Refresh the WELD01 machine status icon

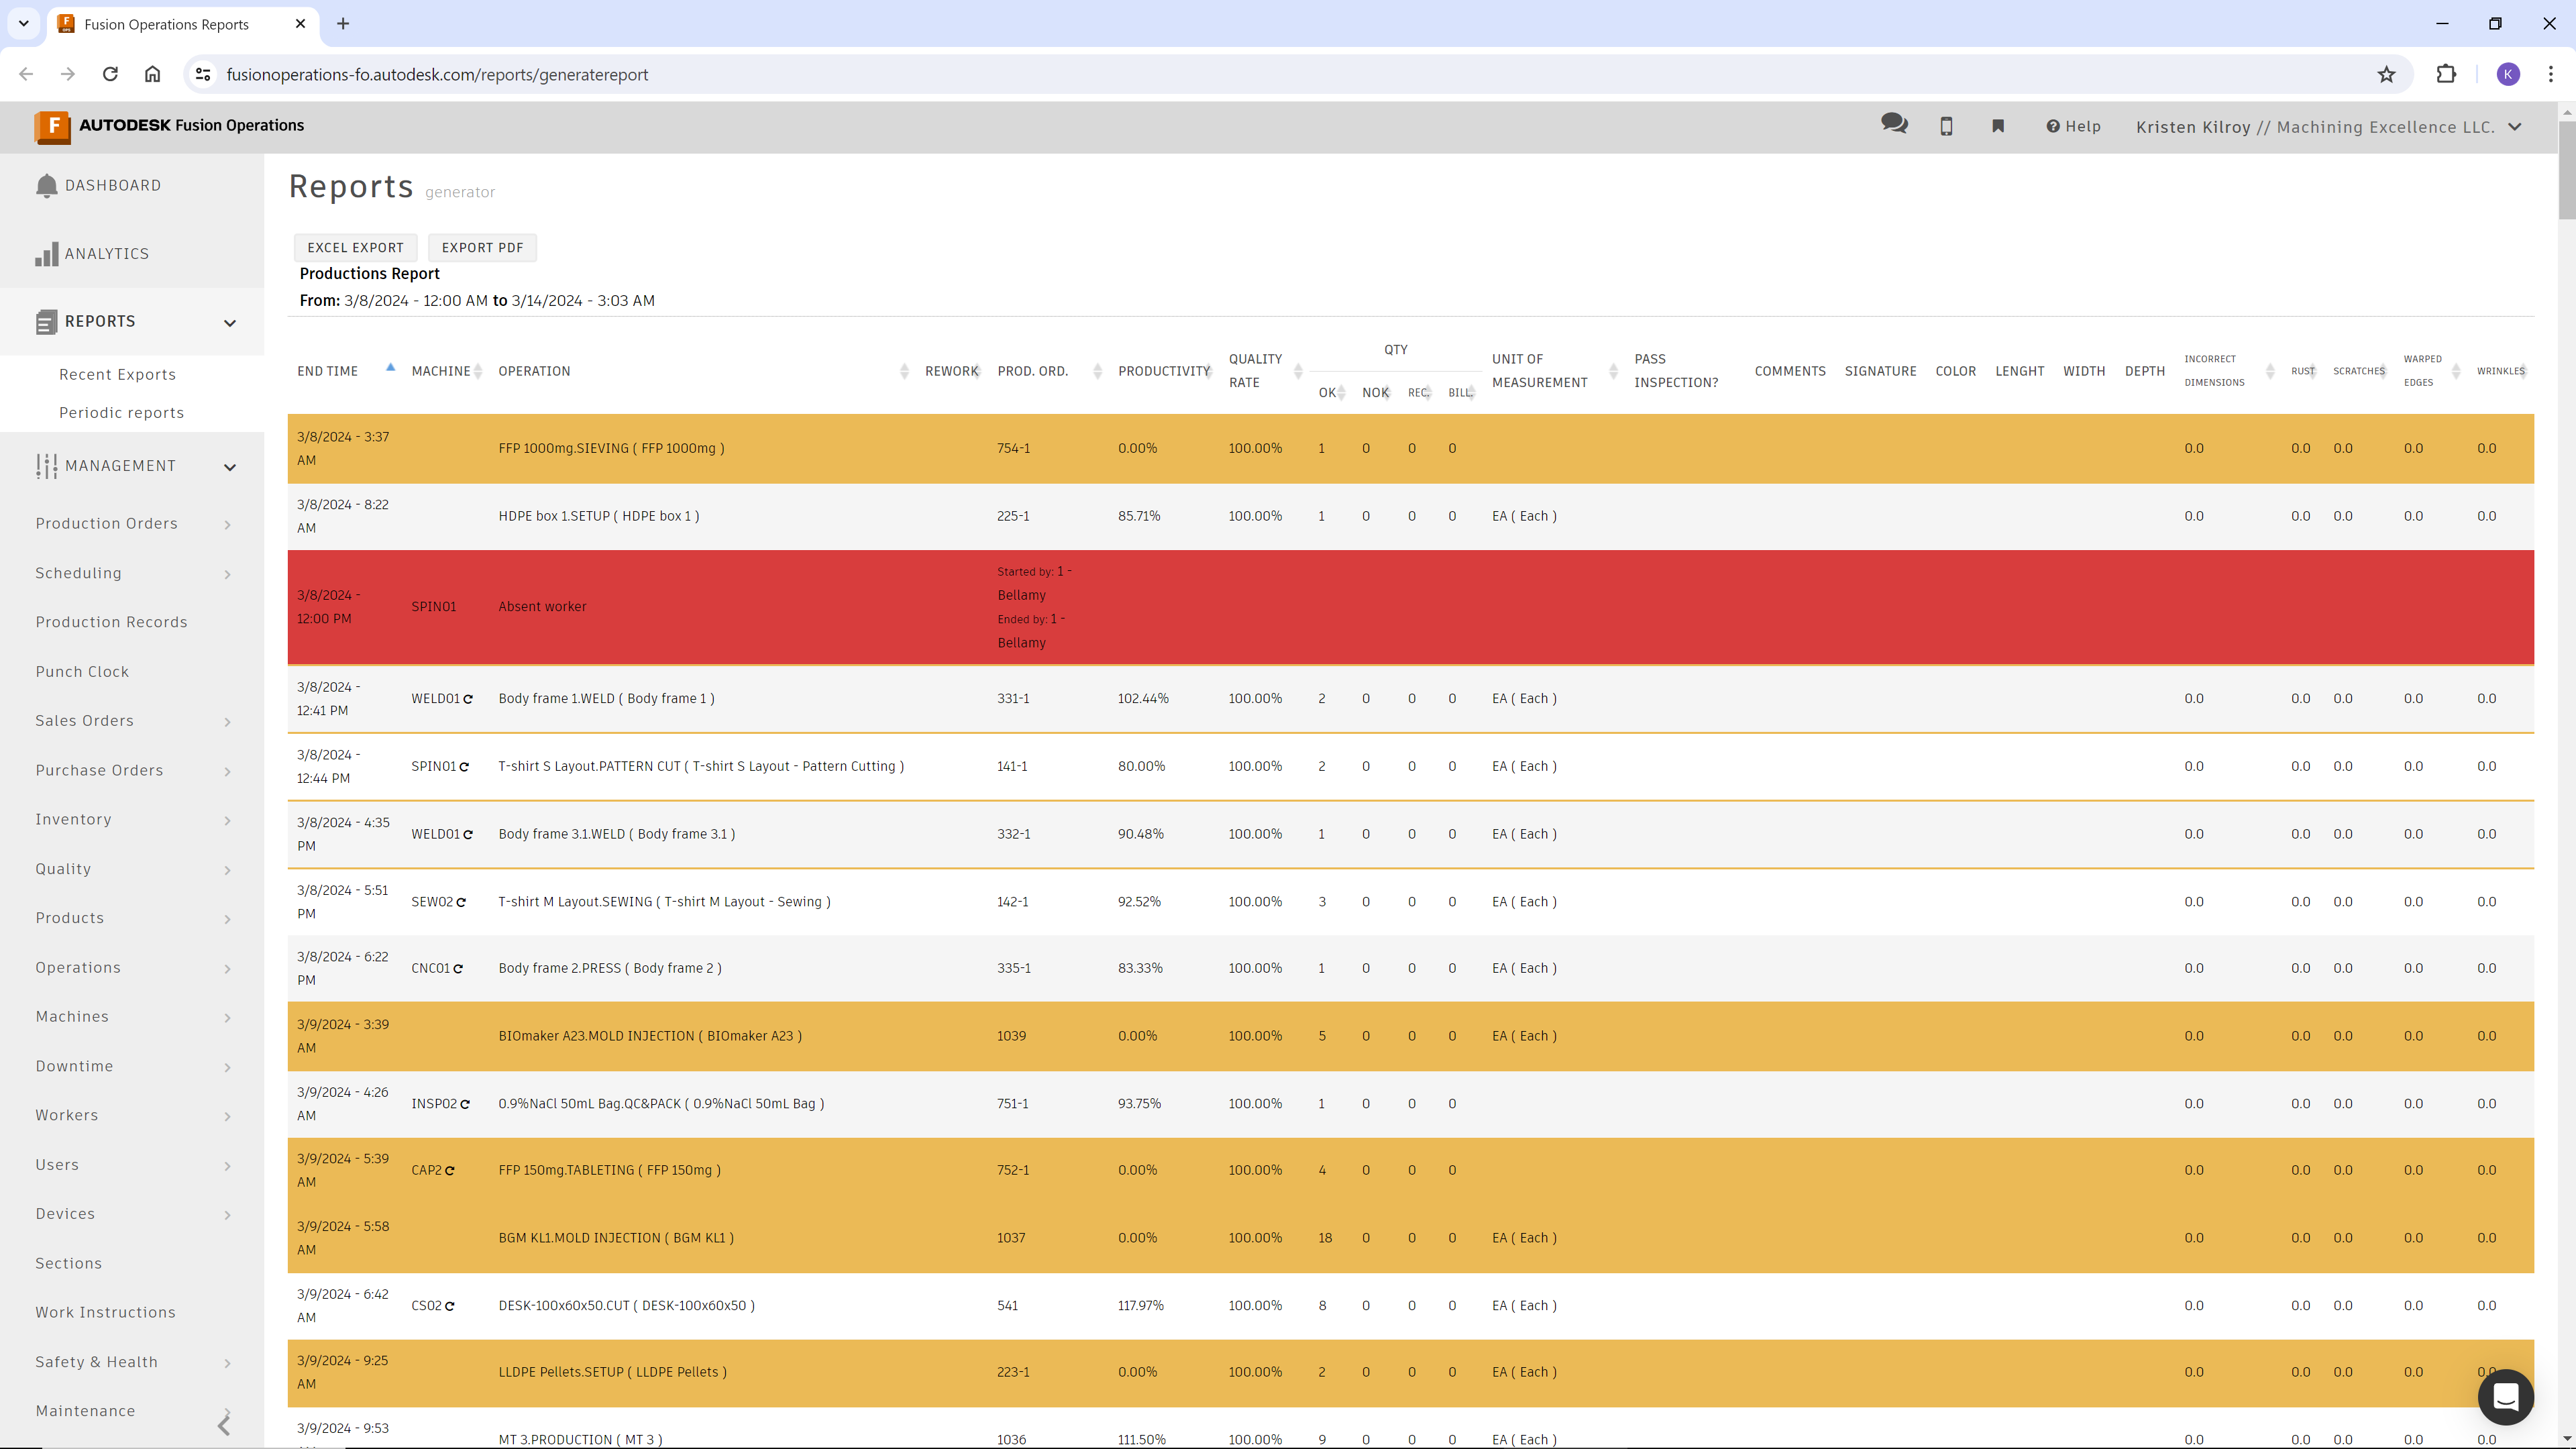click(x=469, y=698)
